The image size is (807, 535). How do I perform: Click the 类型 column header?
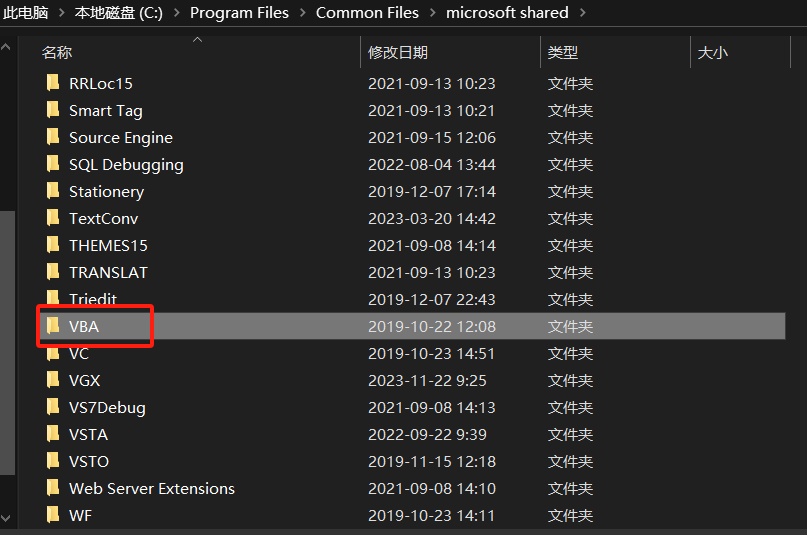point(563,53)
